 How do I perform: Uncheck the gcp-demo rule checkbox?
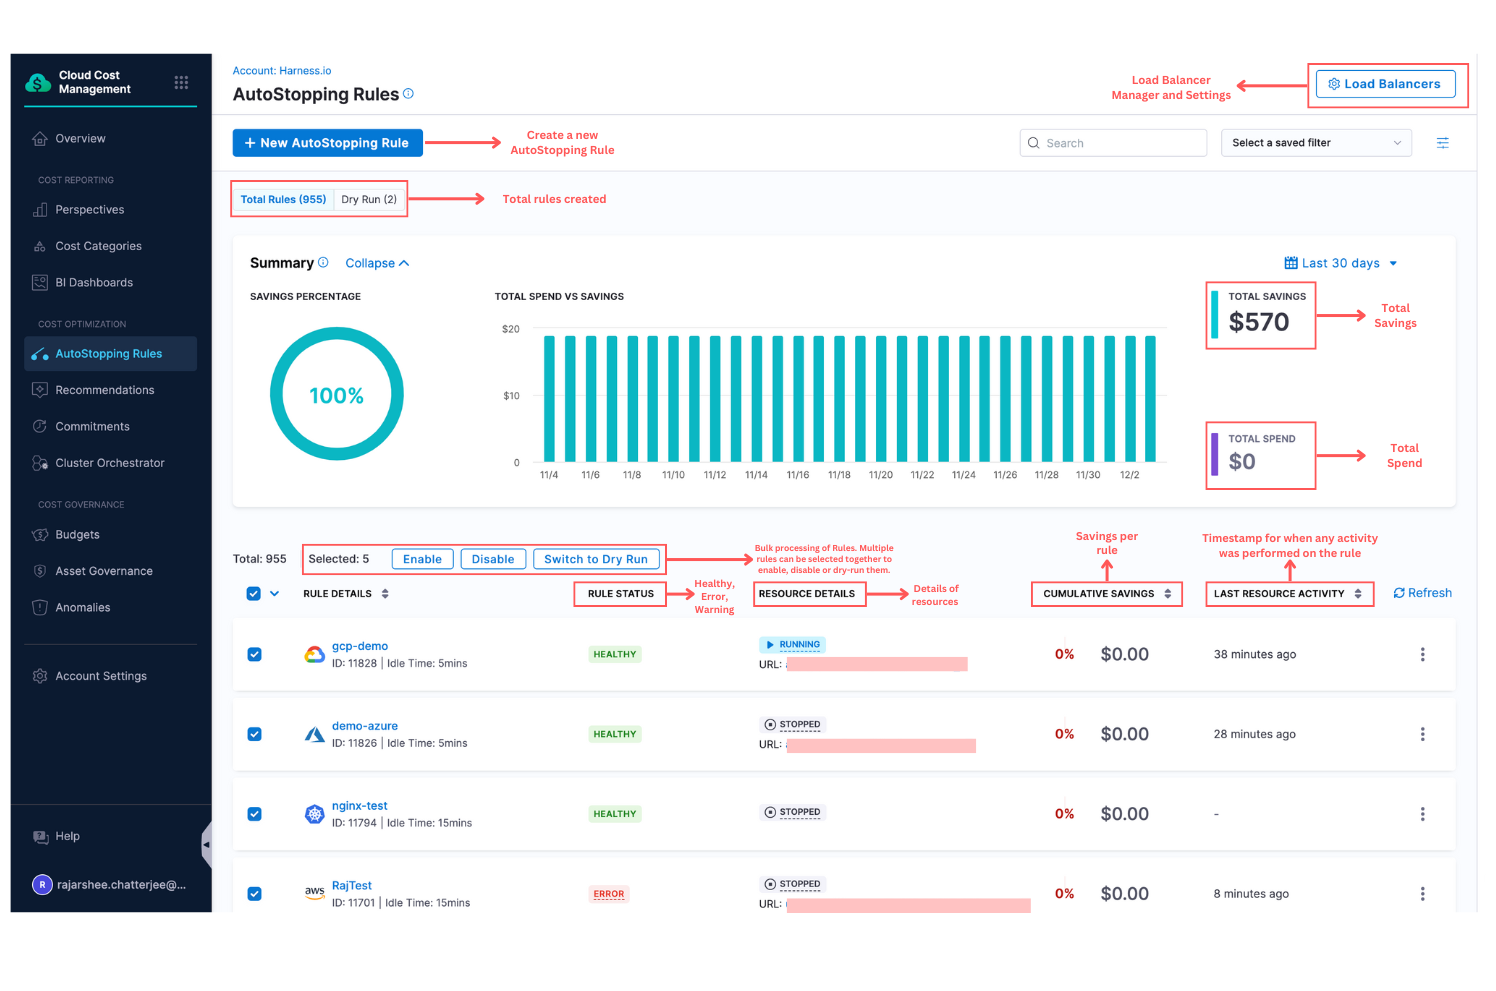tap(254, 655)
